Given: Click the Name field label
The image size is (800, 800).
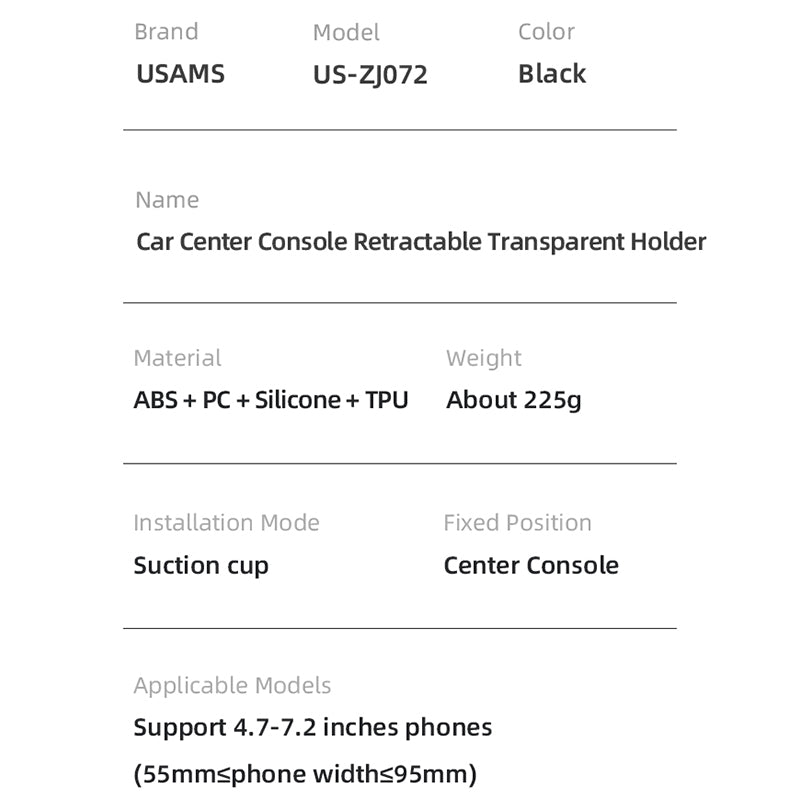Looking at the screenshot, I should pyautogui.click(x=167, y=200).
